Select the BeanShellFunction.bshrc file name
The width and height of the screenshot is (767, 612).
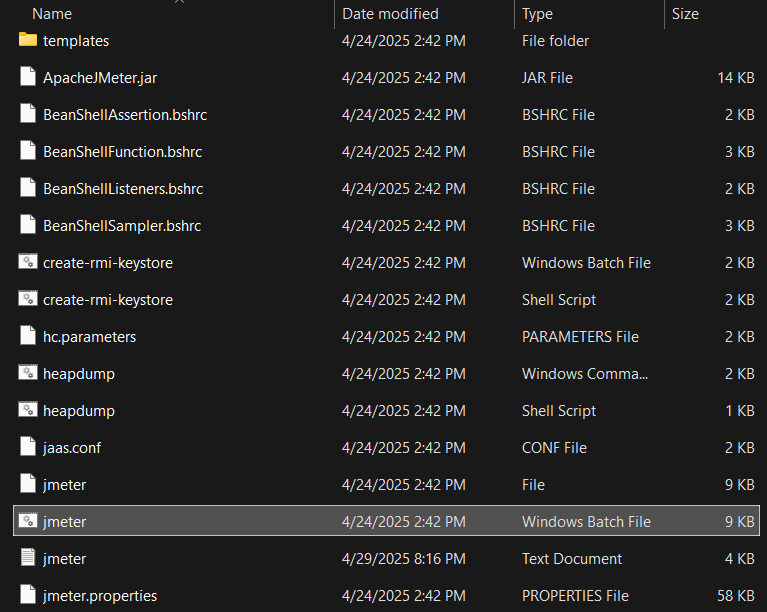(x=122, y=152)
